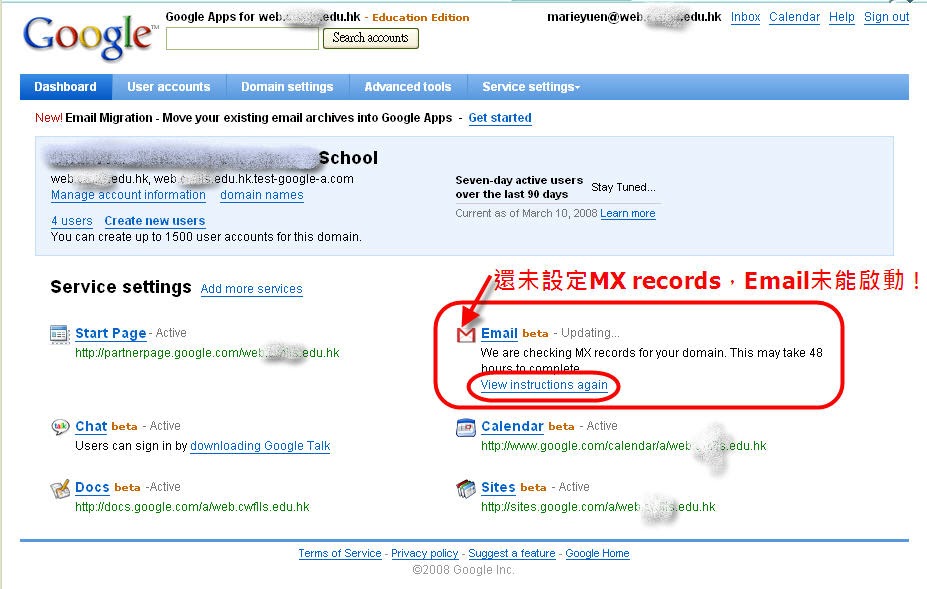Click the Google logo

(x=90, y=37)
